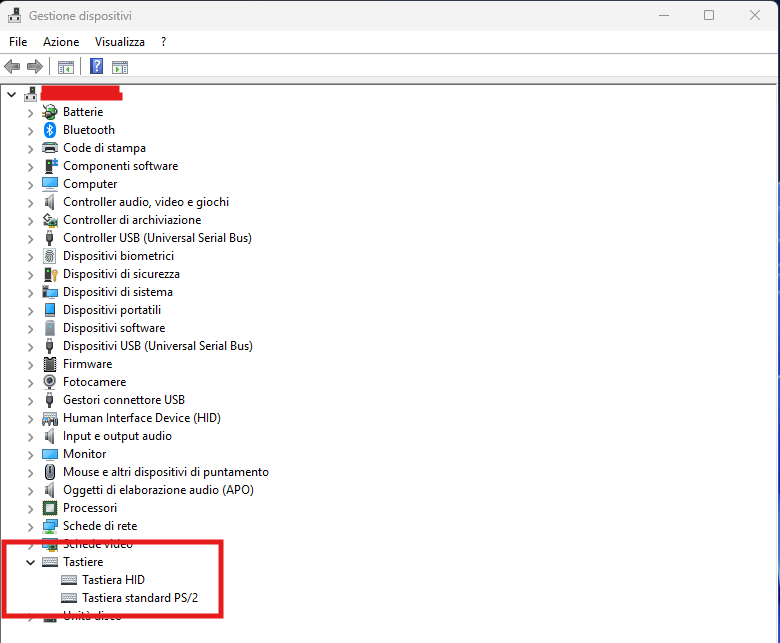Click the Forward arrow toolbar icon
The width and height of the screenshot is (780, 643).
pos(35,66)
